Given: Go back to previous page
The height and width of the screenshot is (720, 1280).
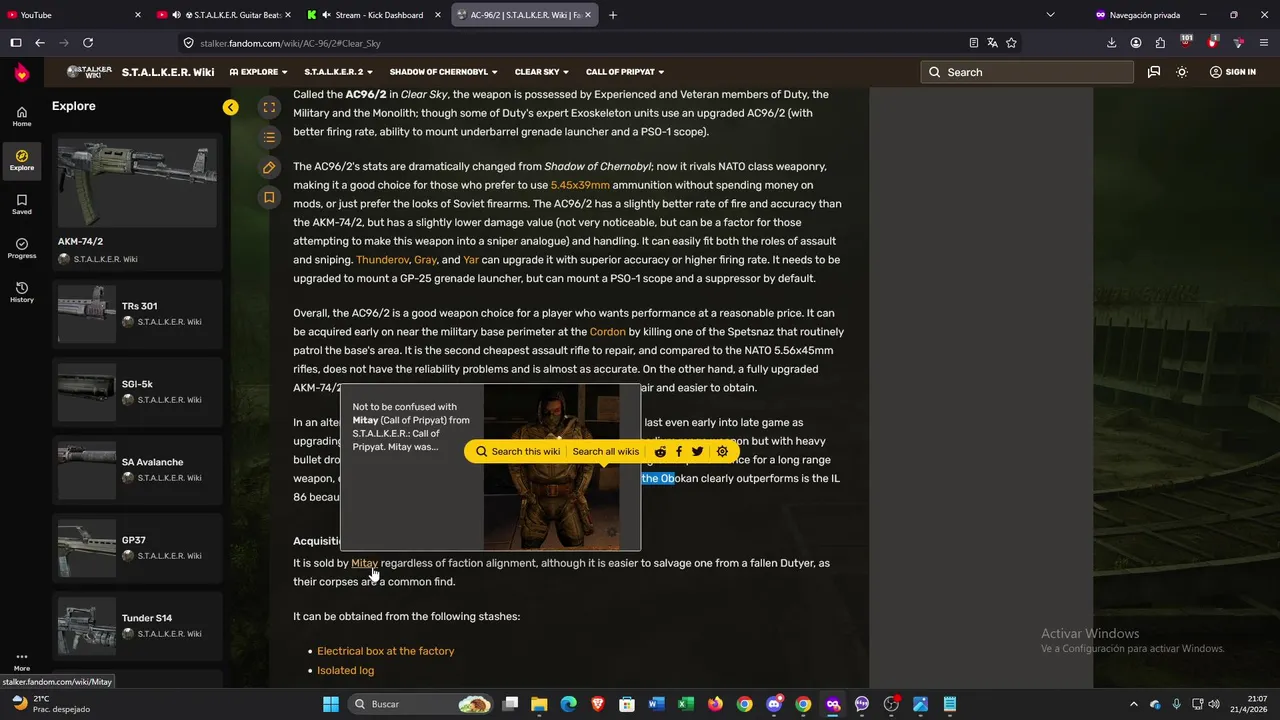Looking at the screenshot, I should click(x=40, y=43).
